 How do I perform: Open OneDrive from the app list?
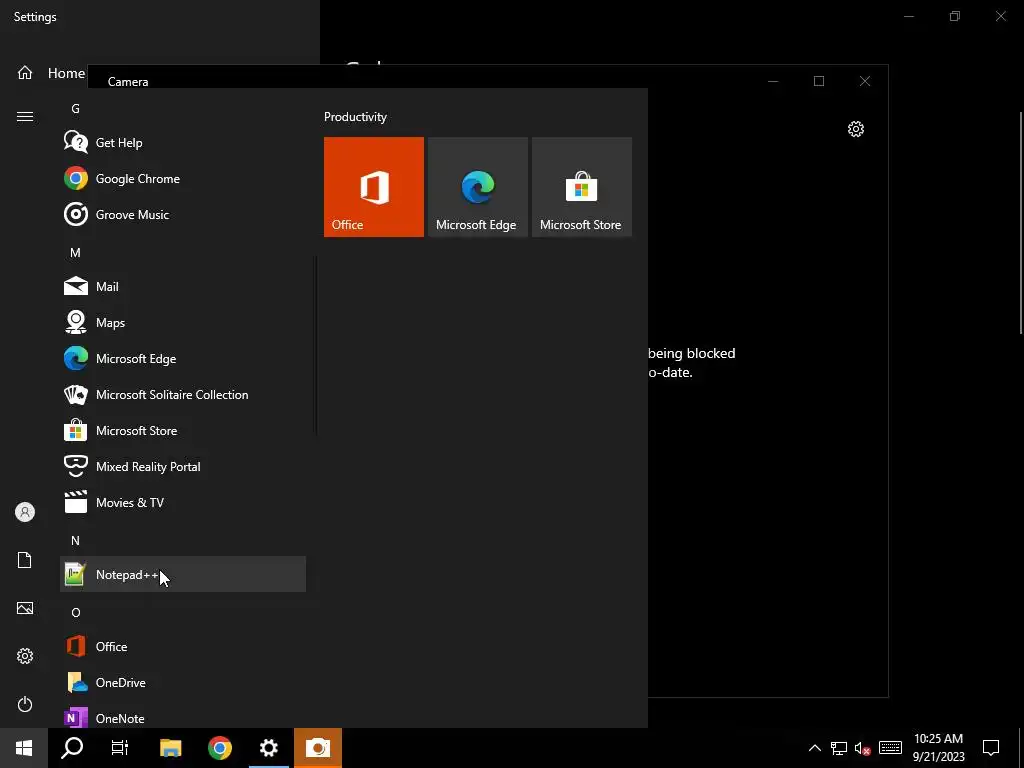click(183, 682)
